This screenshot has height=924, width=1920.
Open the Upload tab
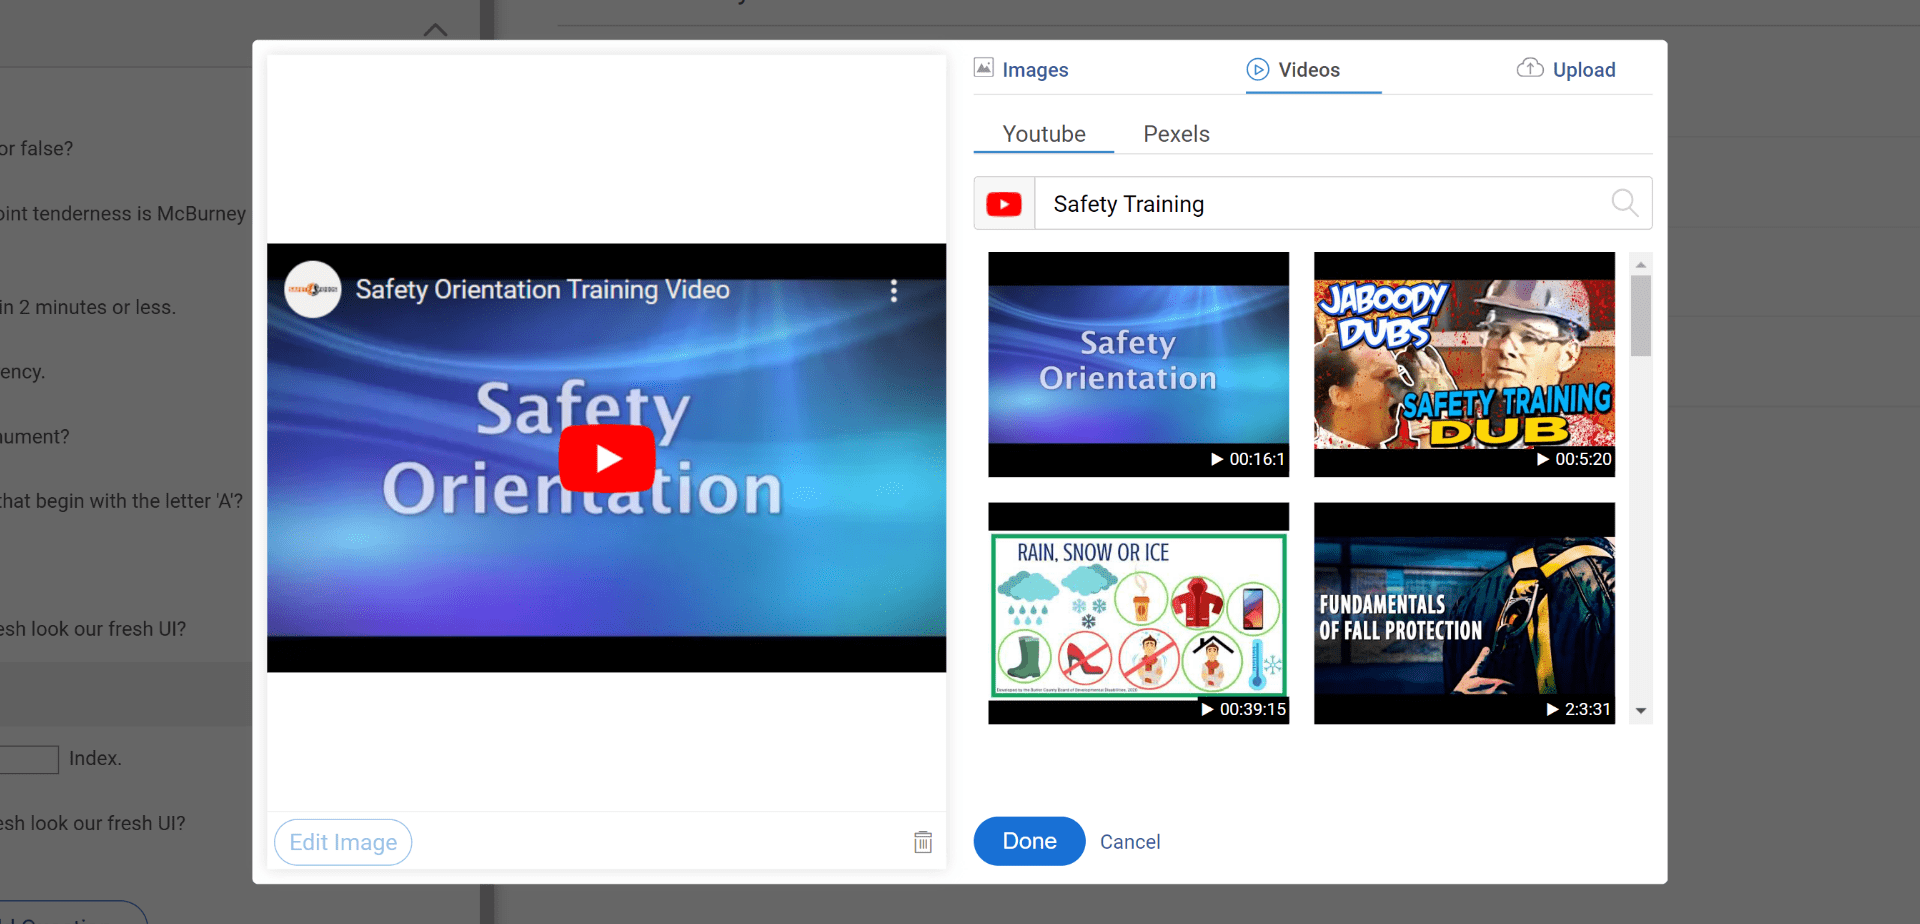(1566, 70)
